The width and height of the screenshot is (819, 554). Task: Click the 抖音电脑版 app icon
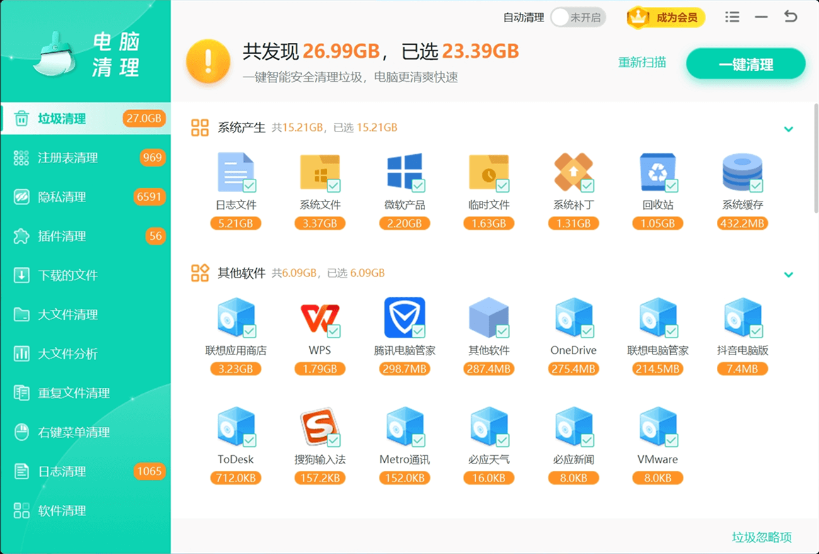pyautogui.click(x=742, y=317)
